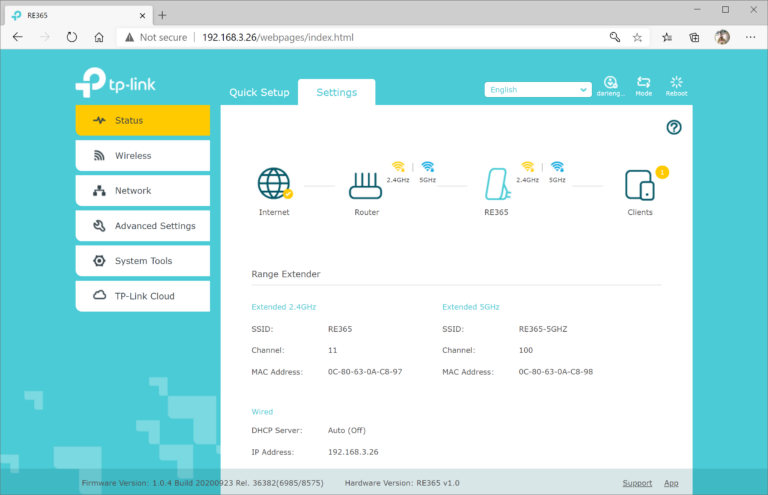
Task: Open the Collections icon
Action: [694, 37]
